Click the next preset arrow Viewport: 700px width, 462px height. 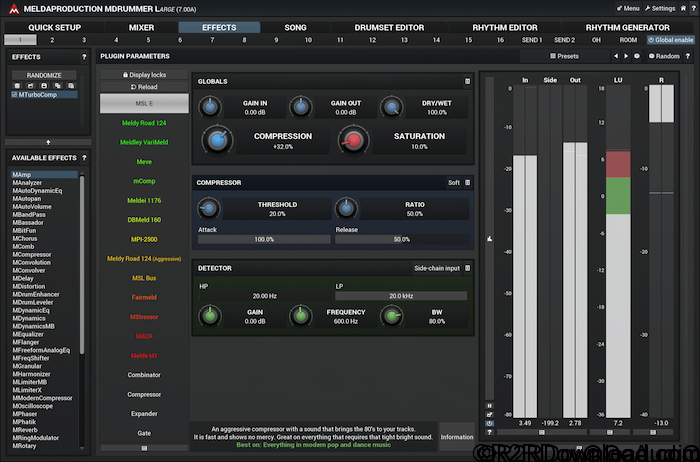pyautogui.click(x=626, y=57)
